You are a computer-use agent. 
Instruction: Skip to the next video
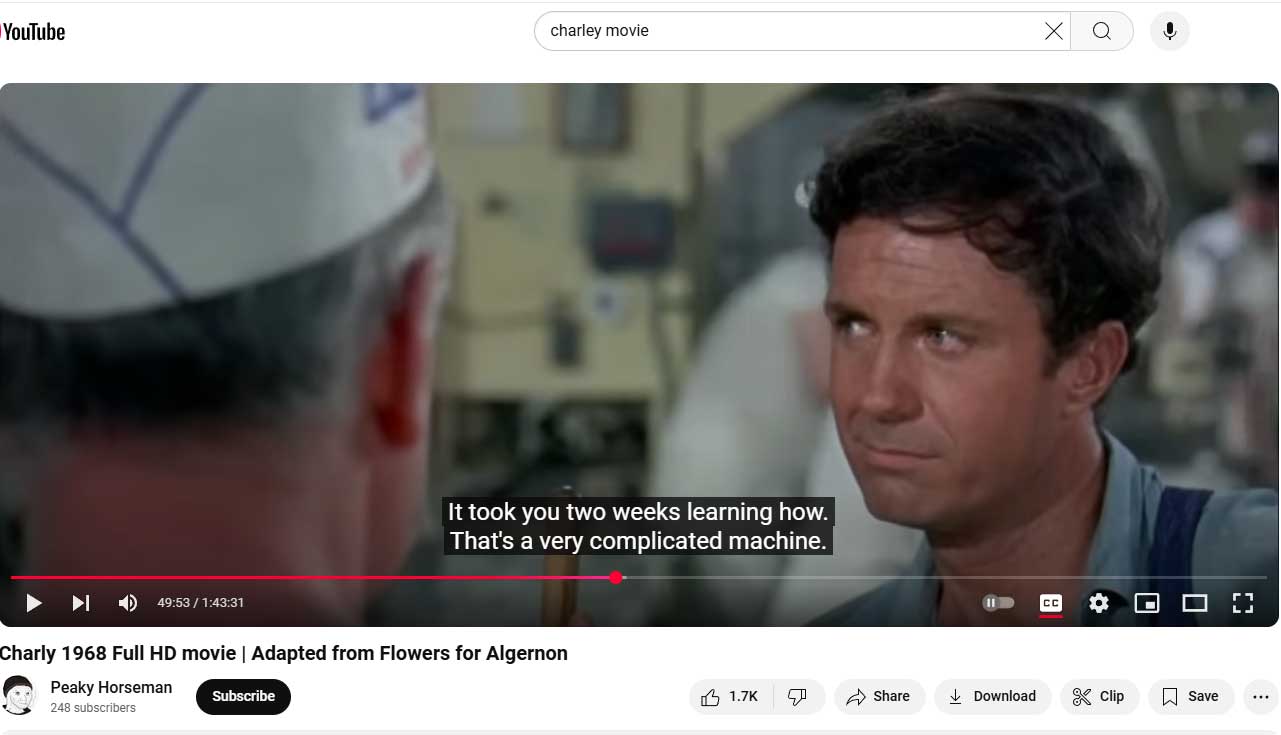(x=81, y=602)
